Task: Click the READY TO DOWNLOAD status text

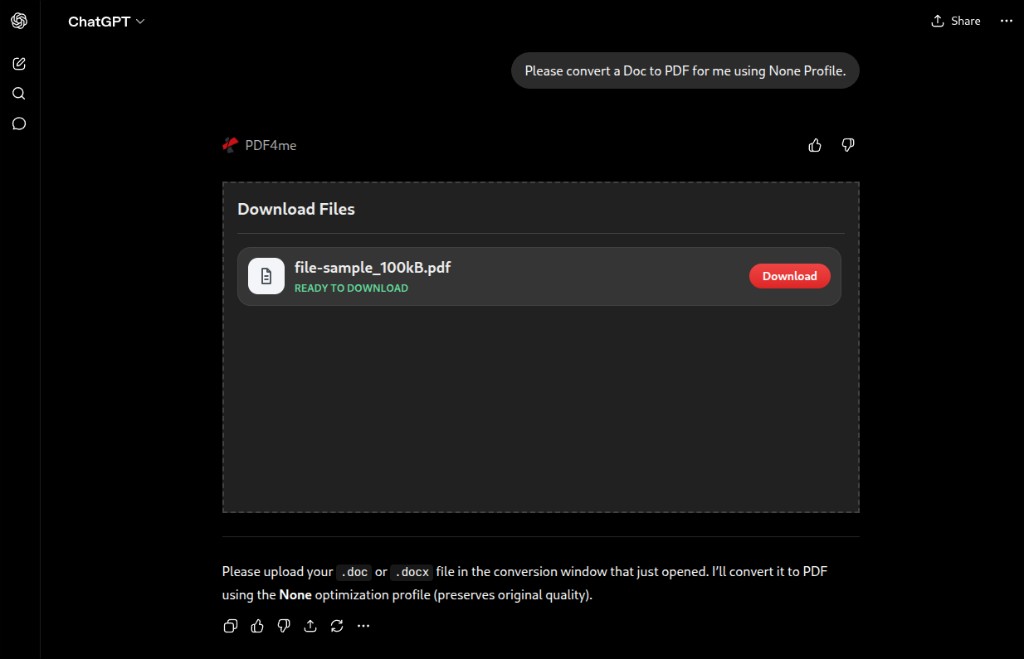Action: tap(351, 288)
